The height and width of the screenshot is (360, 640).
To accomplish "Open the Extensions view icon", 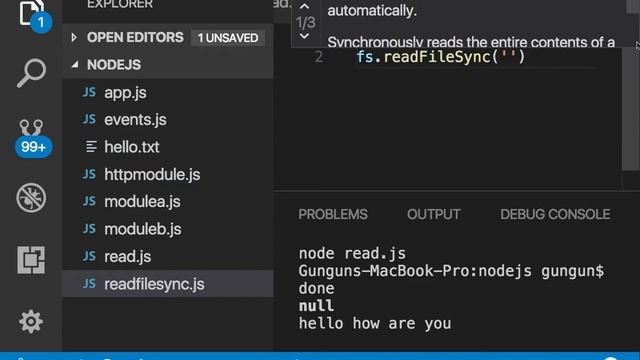I will tap(31, 260).
